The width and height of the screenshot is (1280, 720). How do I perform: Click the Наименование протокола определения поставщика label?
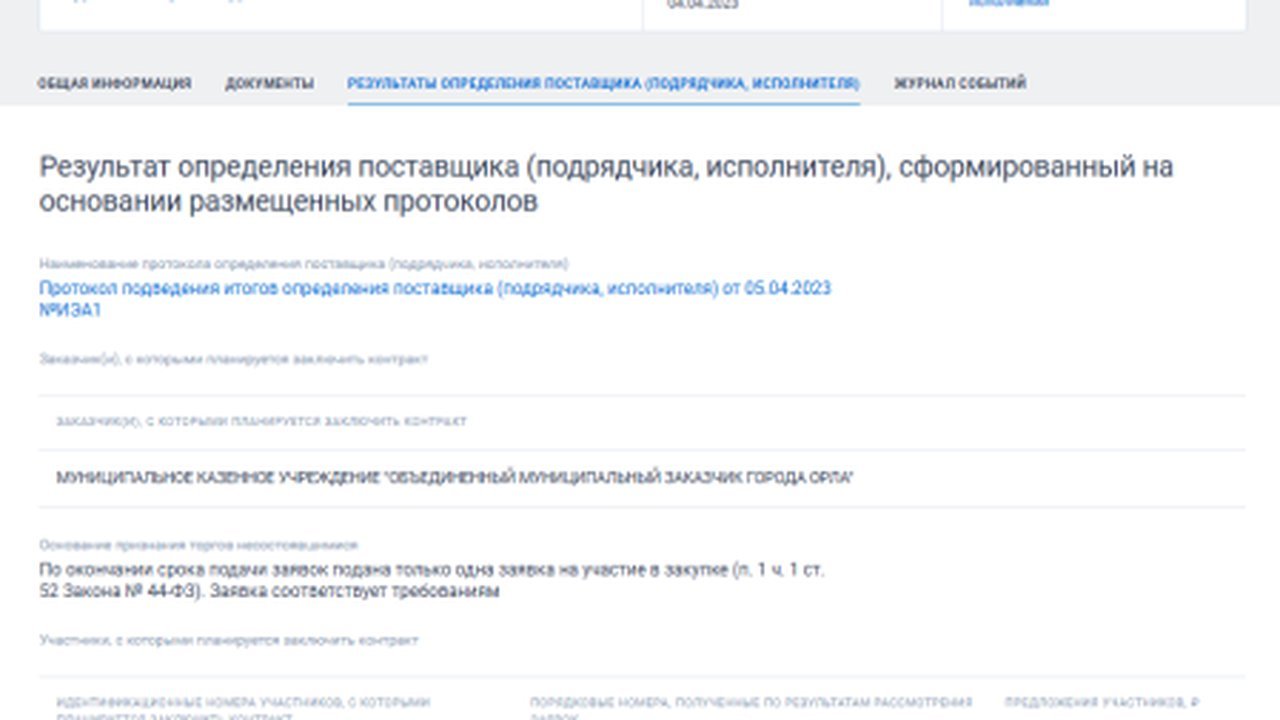[x=304, y=264]
